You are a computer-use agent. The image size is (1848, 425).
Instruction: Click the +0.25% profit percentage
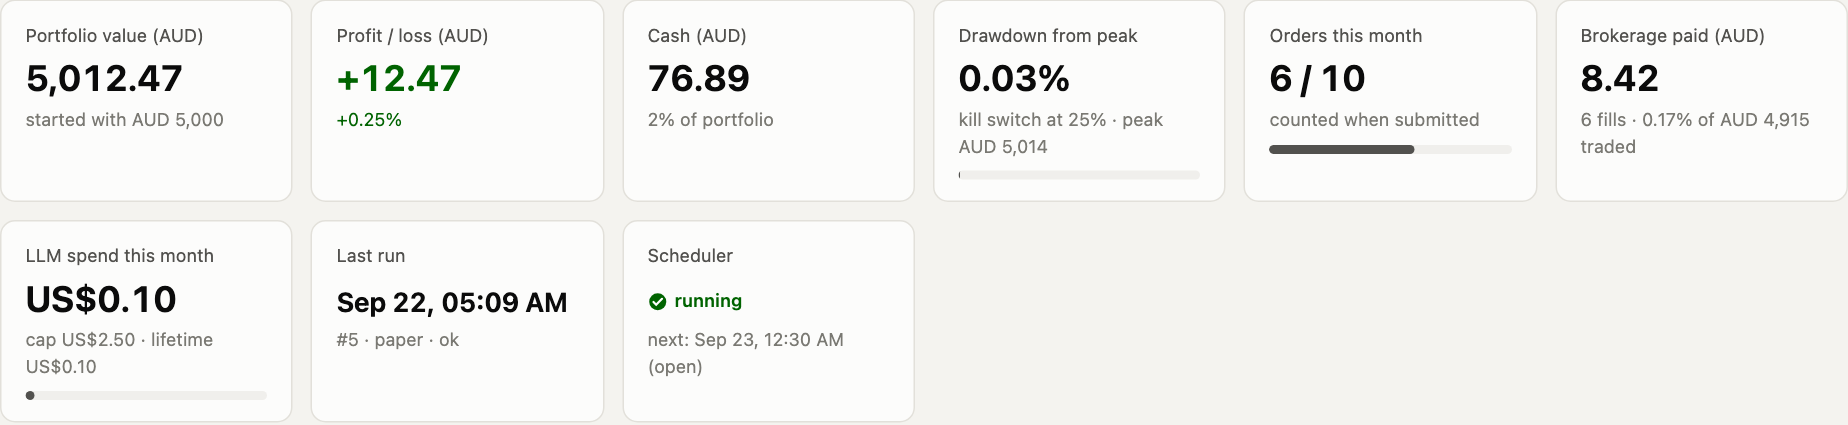pyautogui.click(x=369, y=120)
